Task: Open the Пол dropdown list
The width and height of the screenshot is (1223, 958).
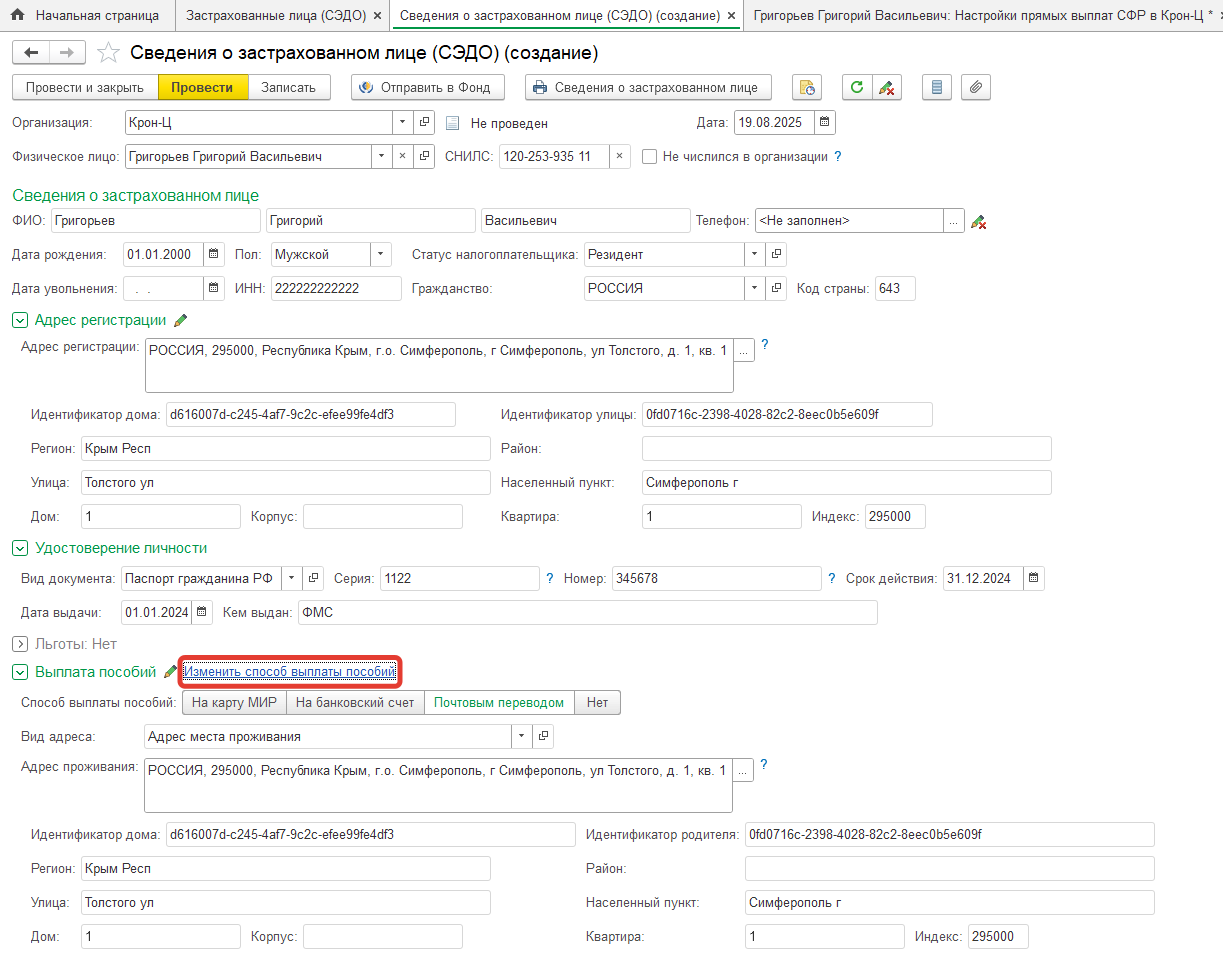Action: [381, 255]
